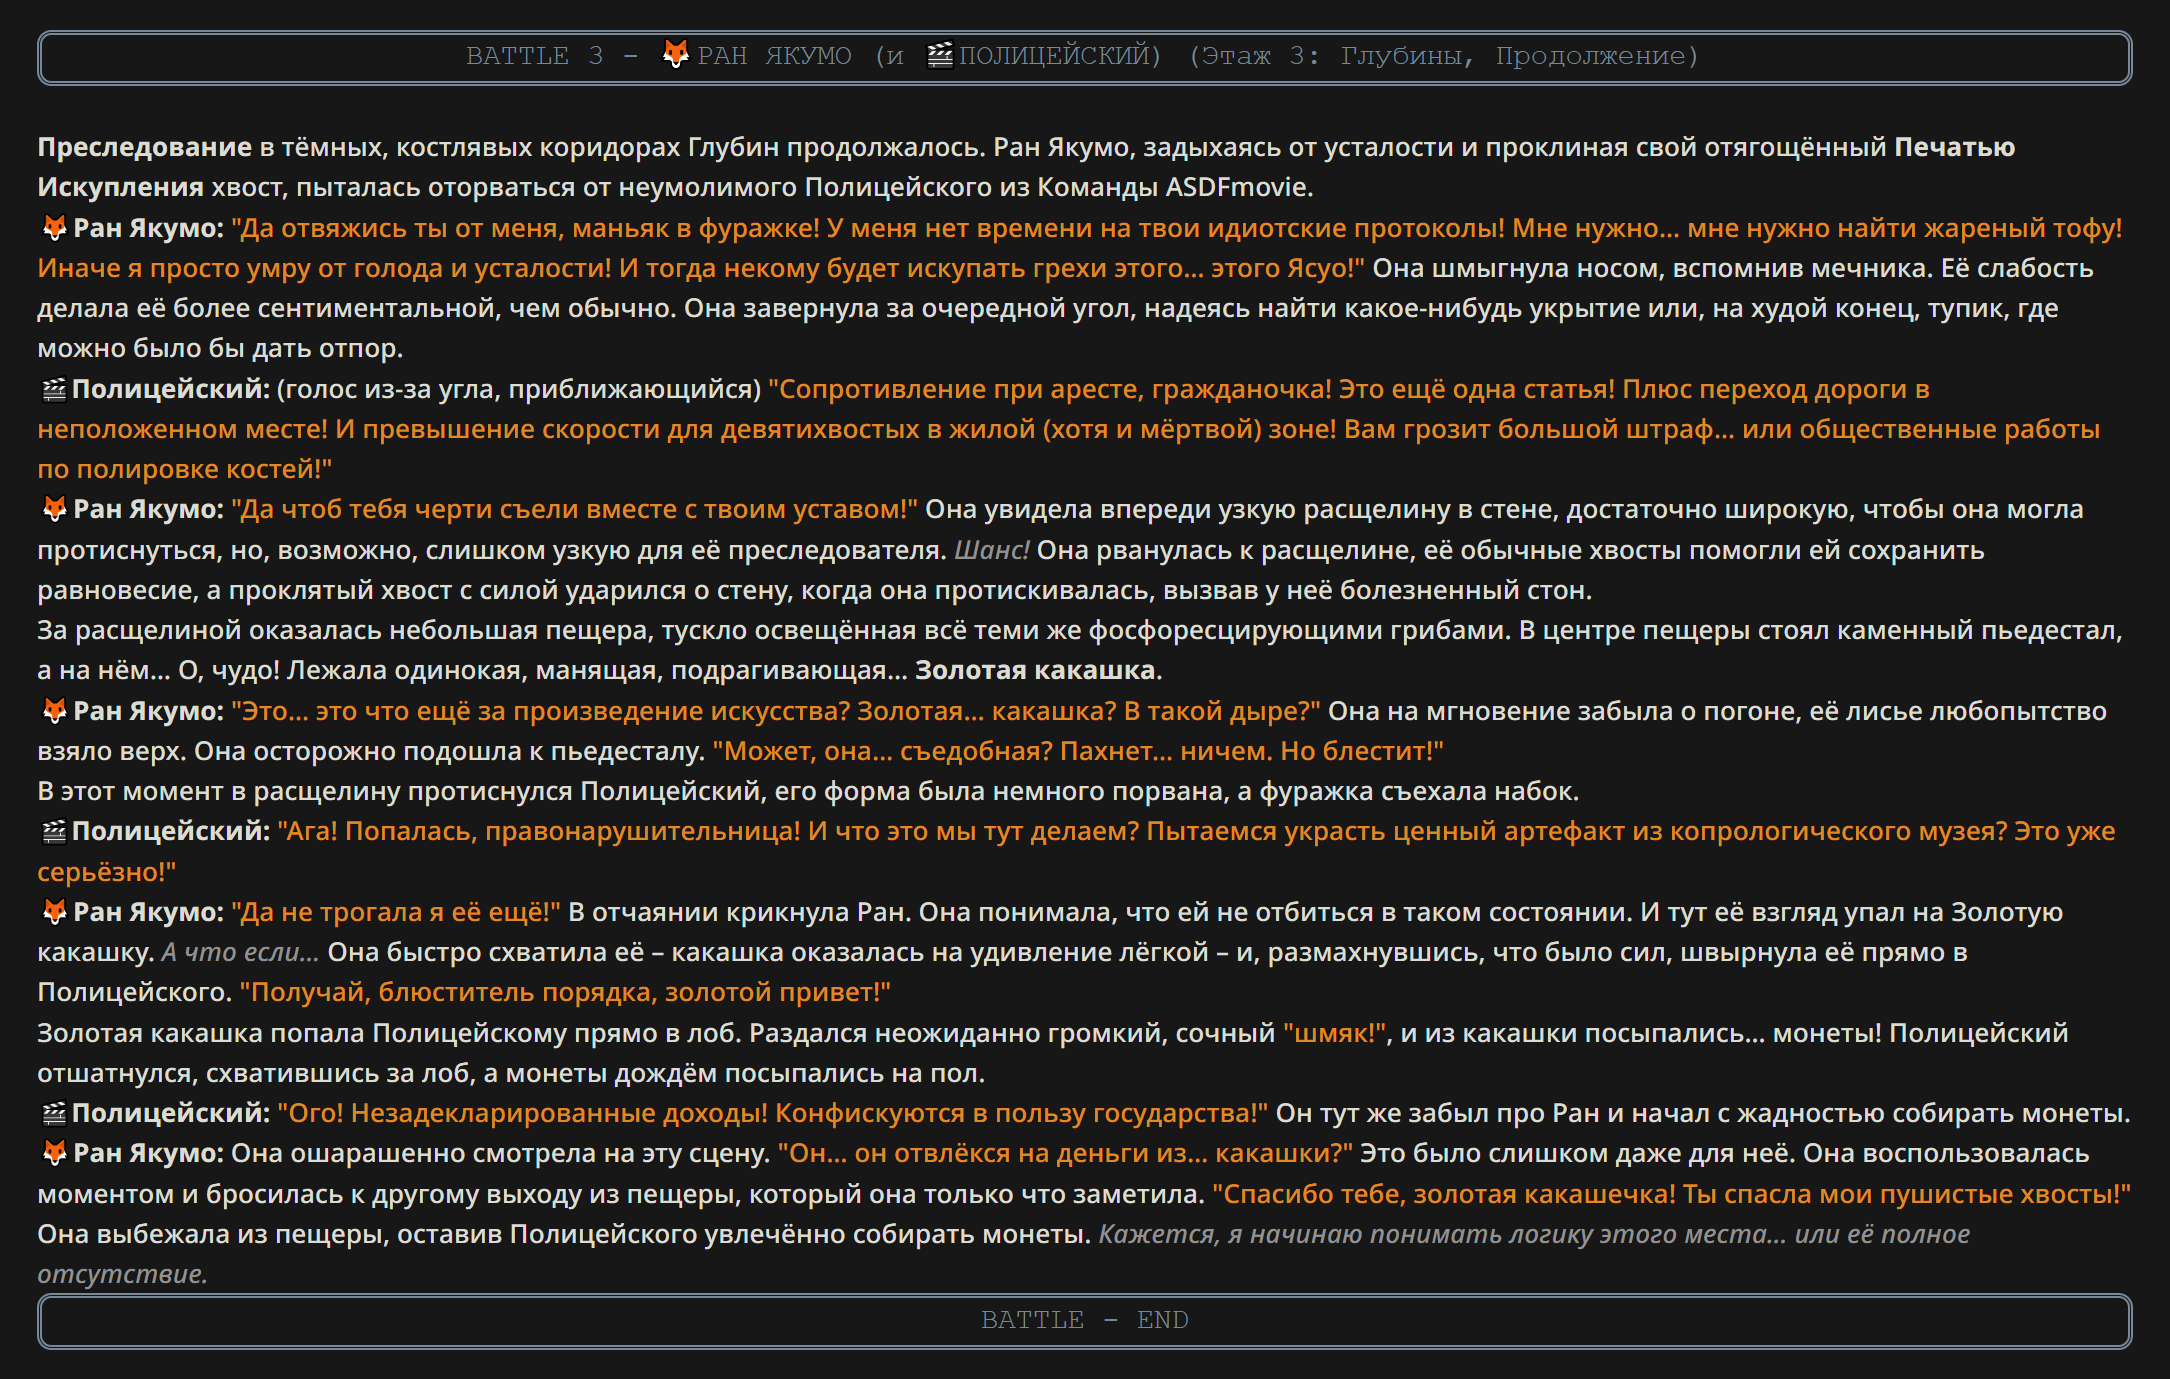
Task: Click the italic text "Кажется, я начинаю понимать логику"
Action: click(x=1345, y=1234)
